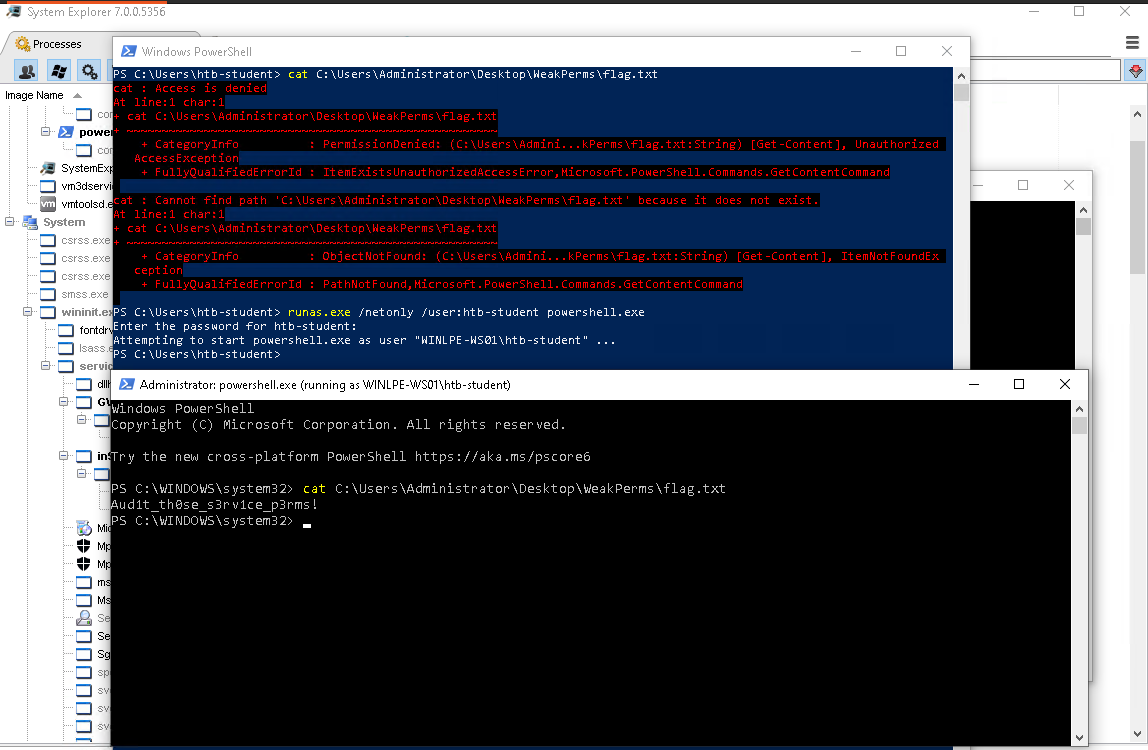Collapse the powershell process tree node
Viewport: 1148px width, 750px height.
46,132
